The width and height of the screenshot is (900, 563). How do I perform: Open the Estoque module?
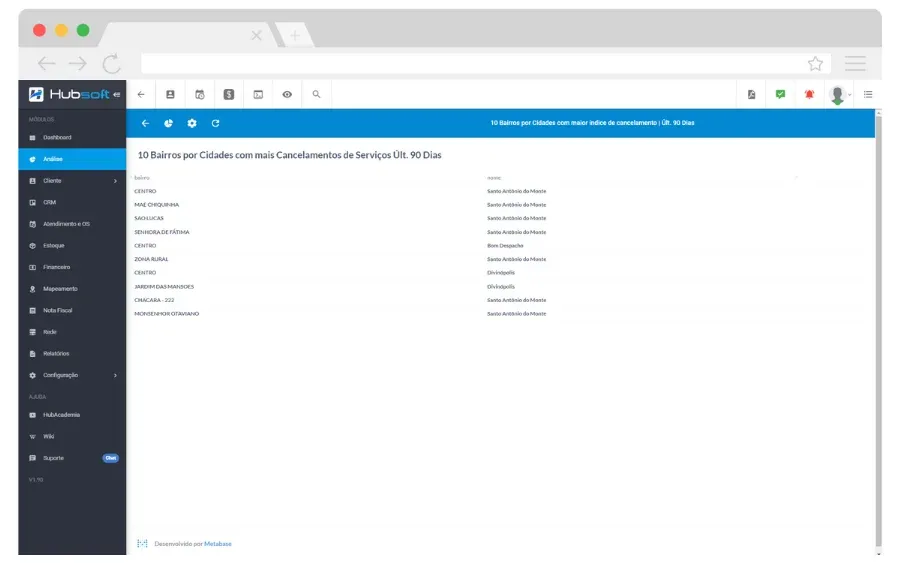coord(72,246)
